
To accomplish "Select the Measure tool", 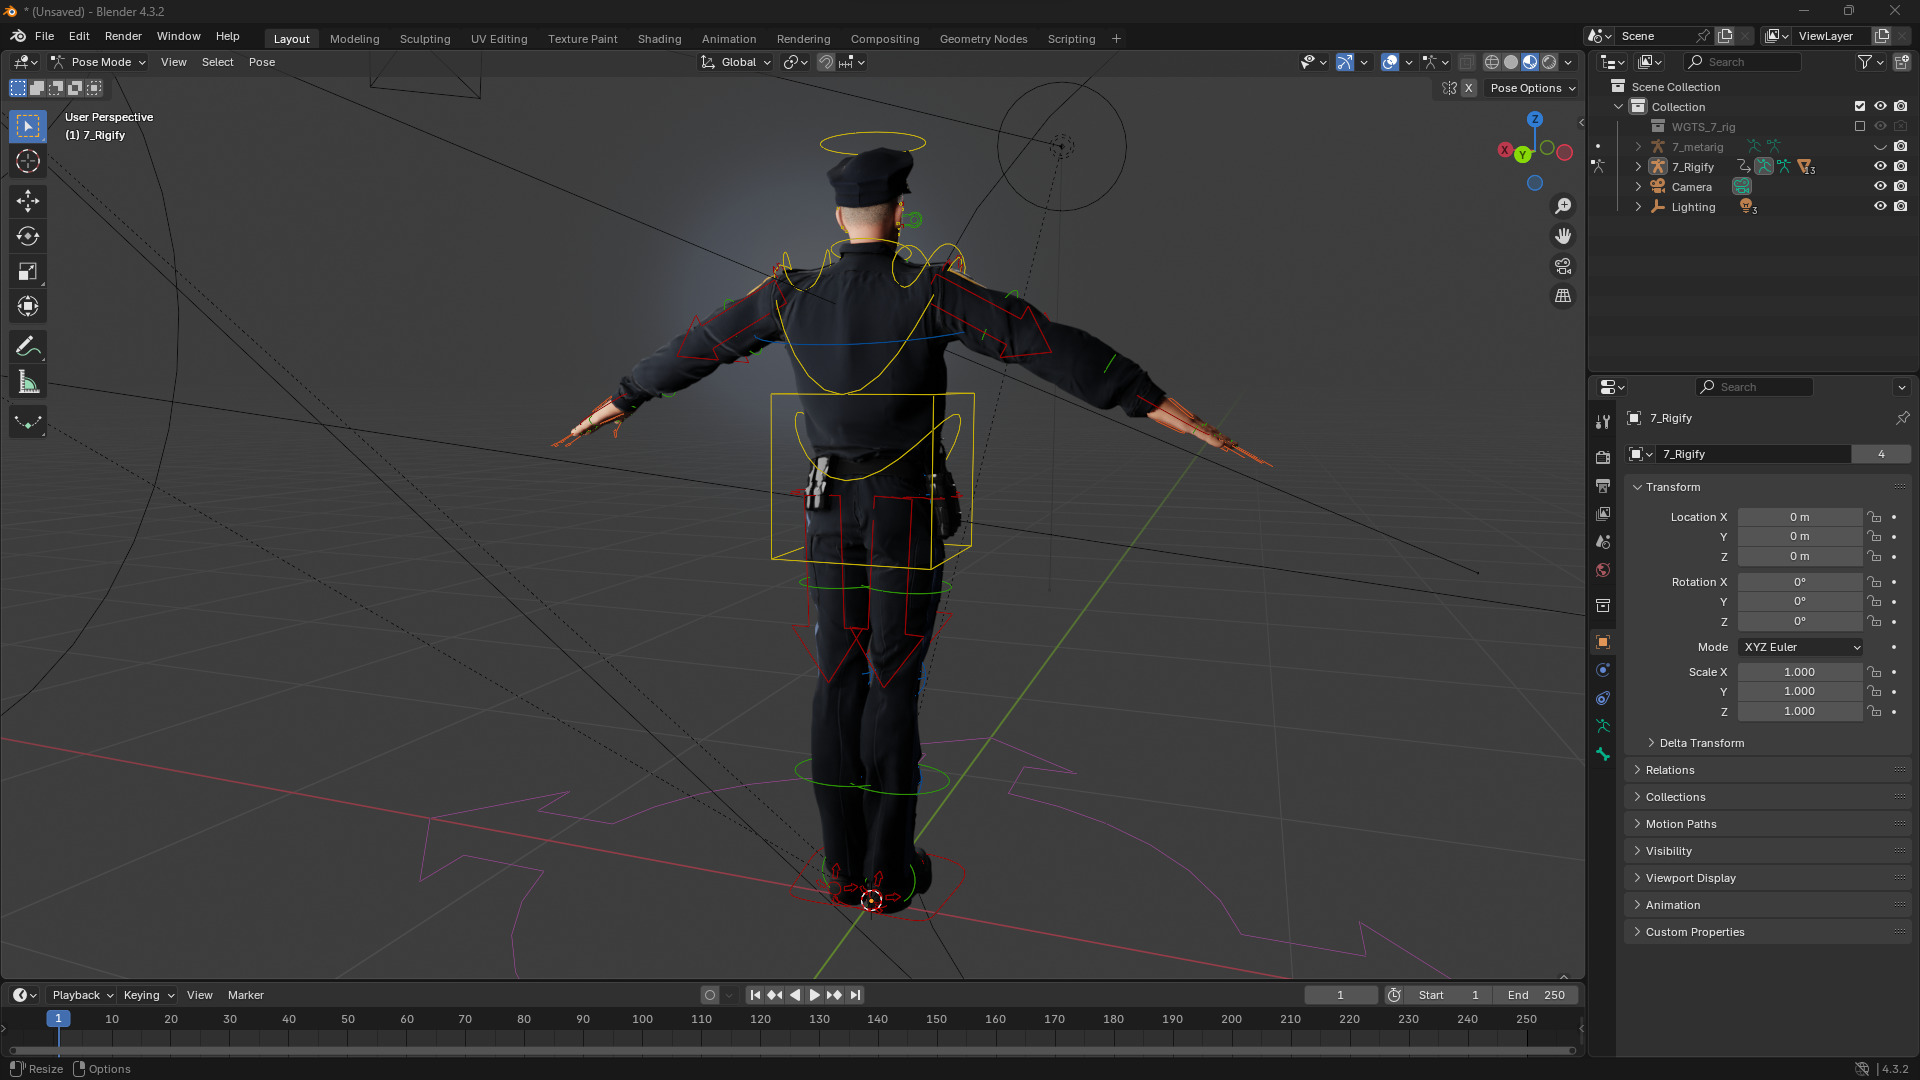I will point(28,382).
